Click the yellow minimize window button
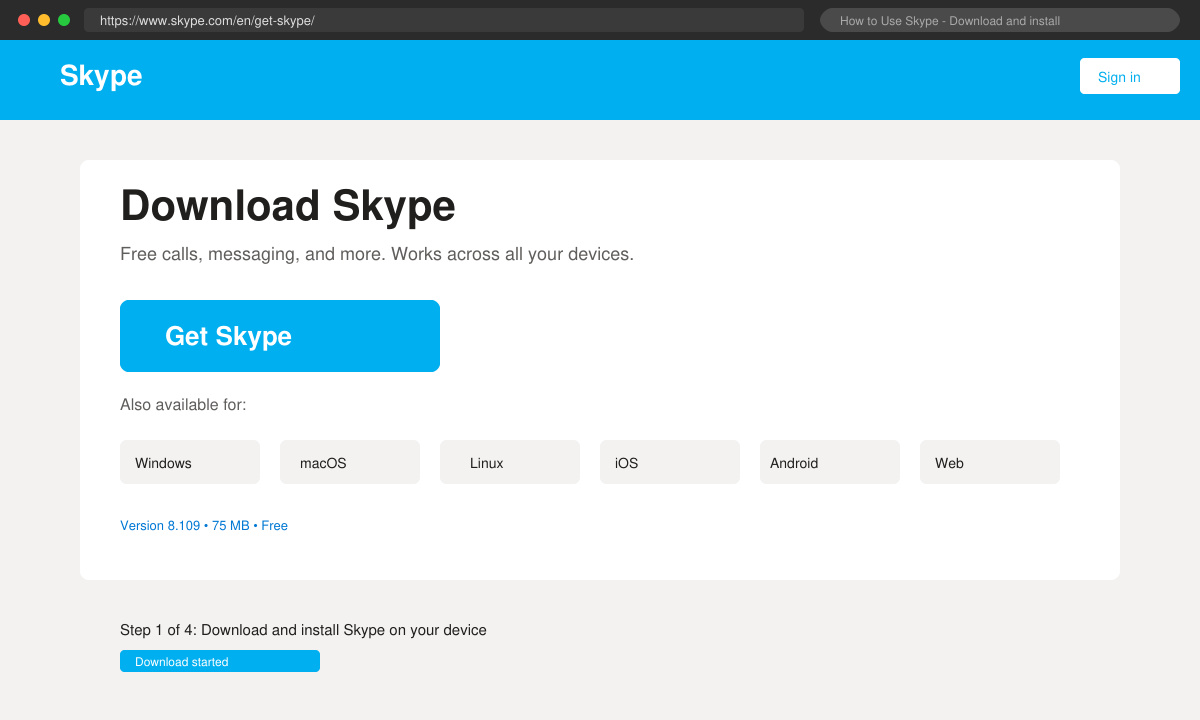Screen dimensions: 1200x720 pos(44,20)
